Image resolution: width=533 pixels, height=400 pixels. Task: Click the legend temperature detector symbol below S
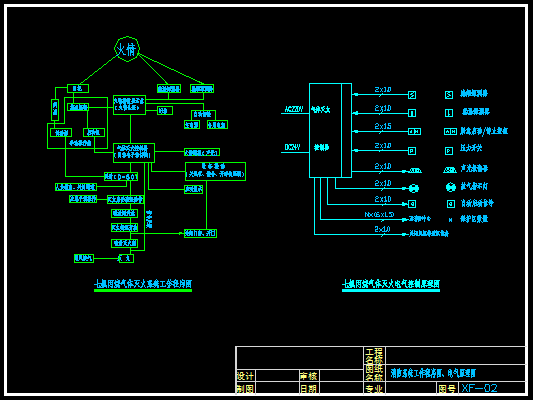tap(449, 113)
